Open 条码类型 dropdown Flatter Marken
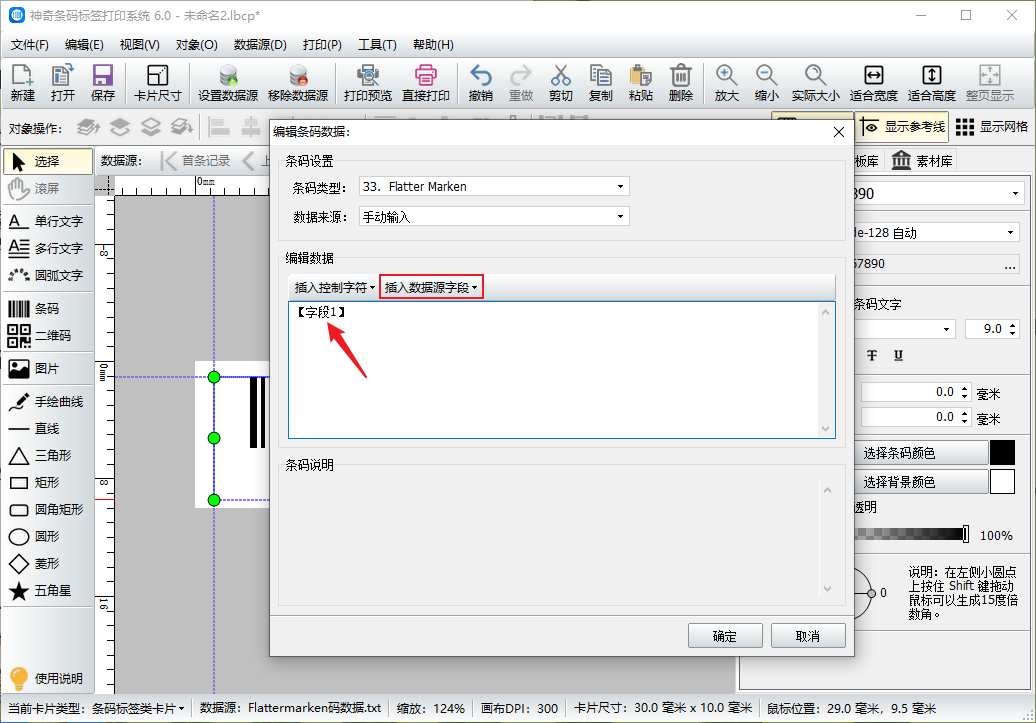The image size is (1036, 723). (494, 187)
